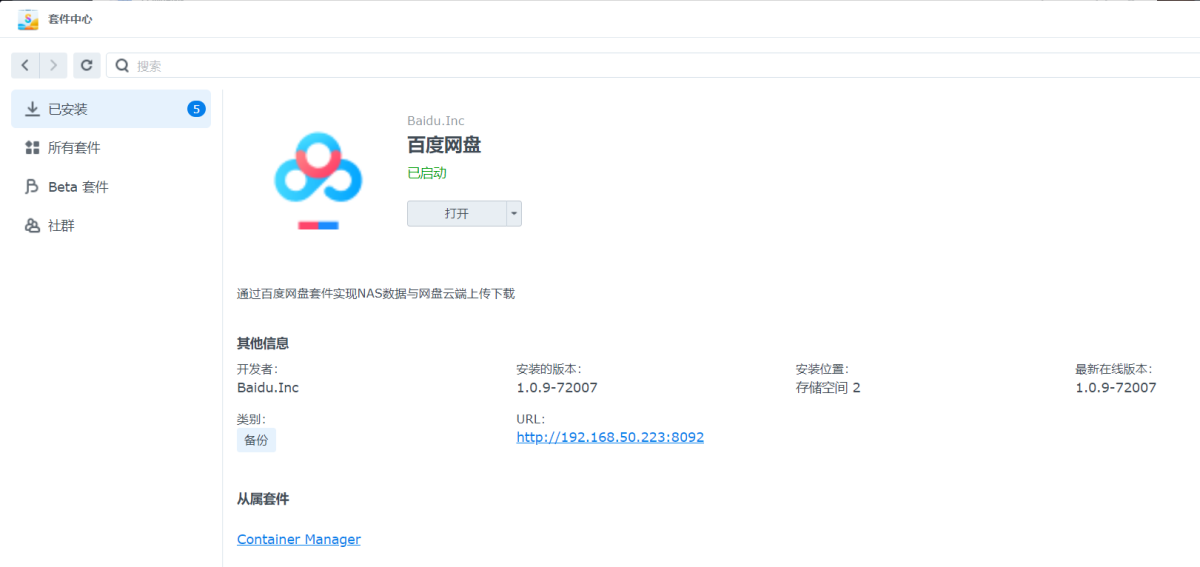This screenshot has width=1200, height=567.
Task: Click the magnifier icon in search bar
Action: pyautogui.click(x=122, y=66)
